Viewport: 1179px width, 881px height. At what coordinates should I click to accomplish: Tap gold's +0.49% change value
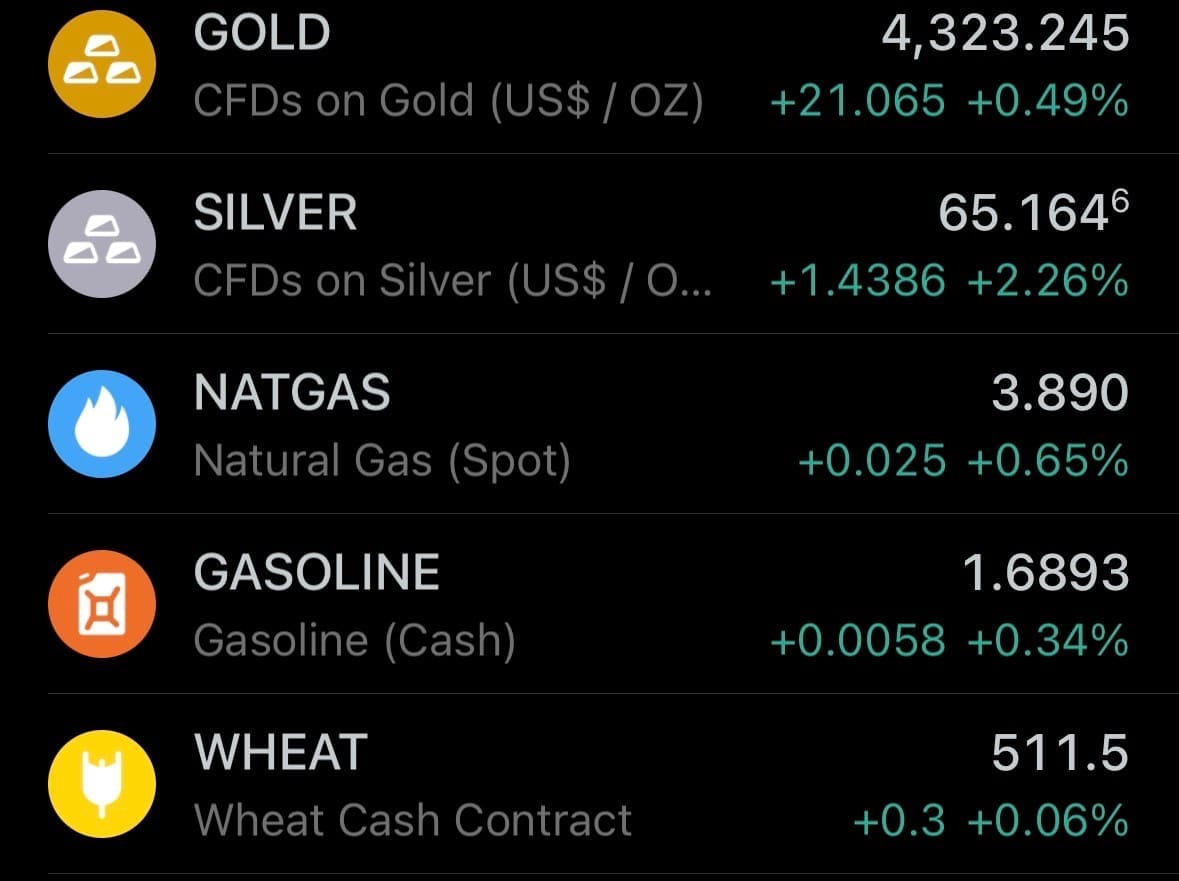1048,101
